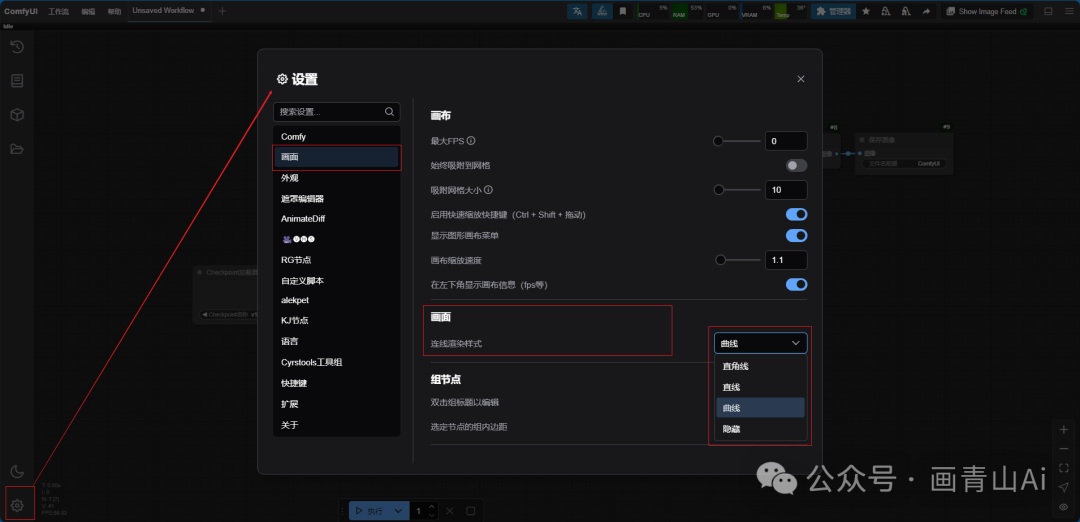1080x522 pixels.
Task: Zoom out canvas with minus icon
Action: point(1063,449)
